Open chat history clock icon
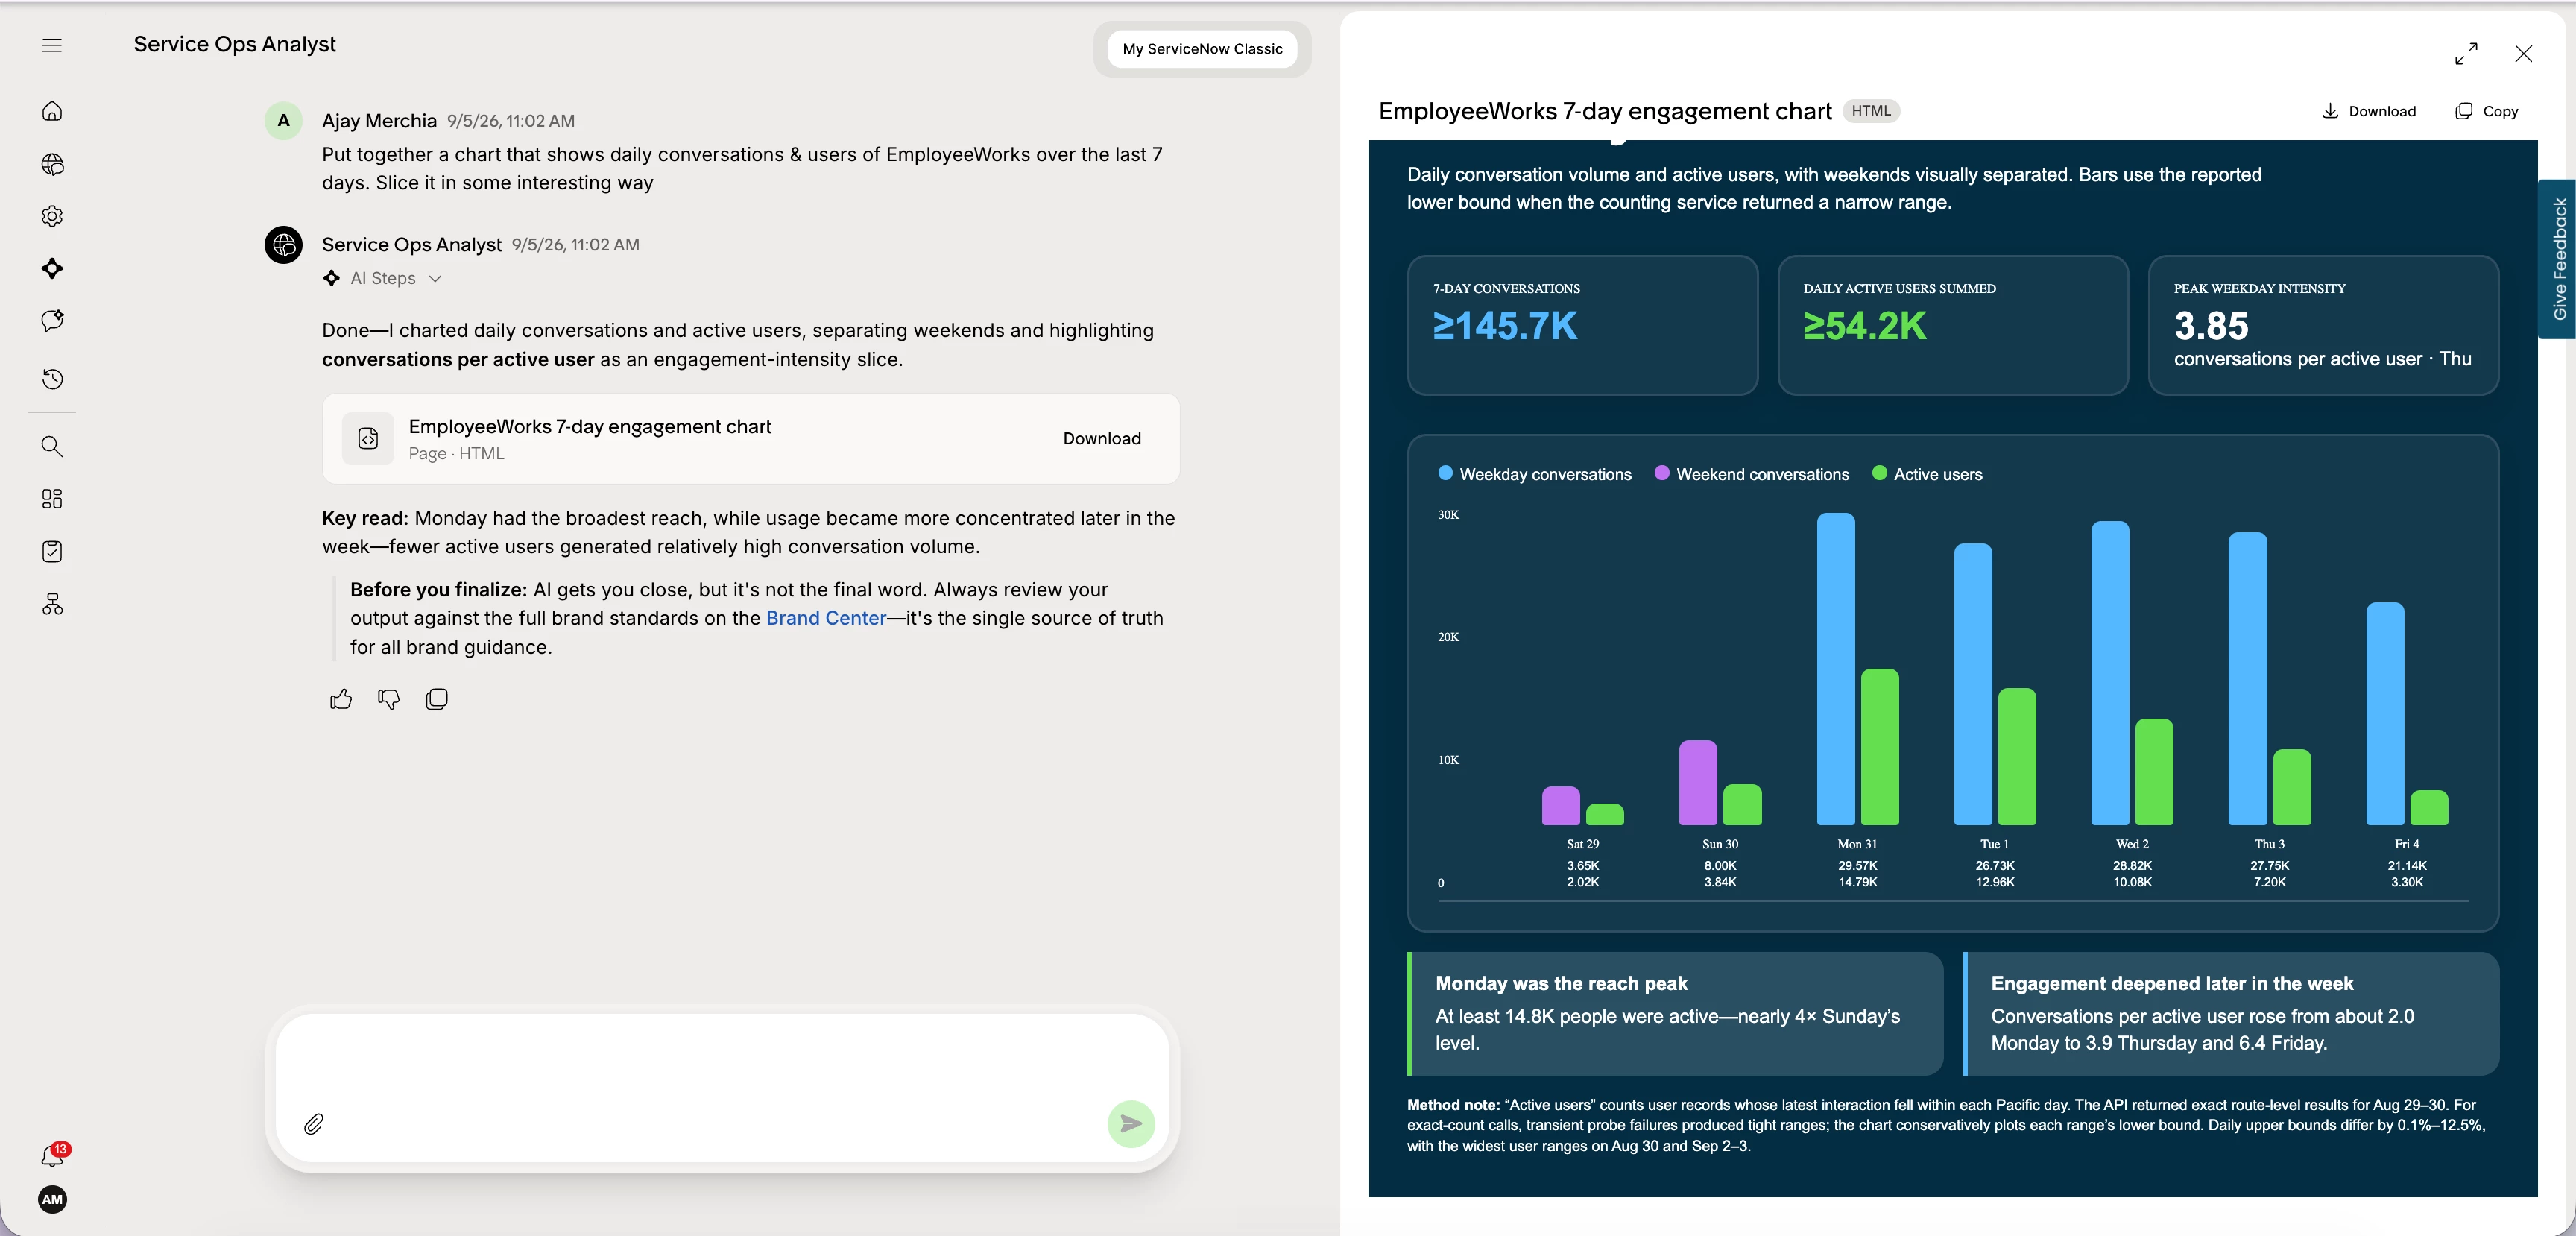This screenshot has height=1236, width=2576. 52,379
